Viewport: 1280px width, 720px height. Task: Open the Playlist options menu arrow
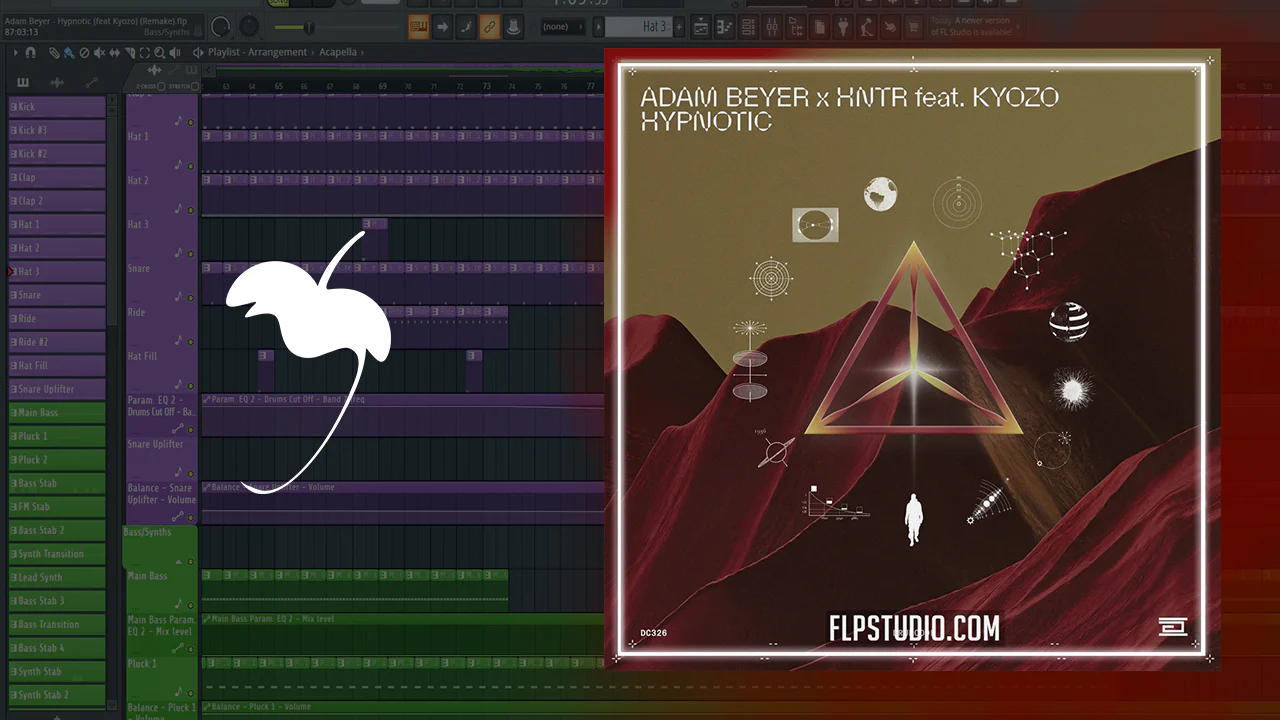point(15,52)
